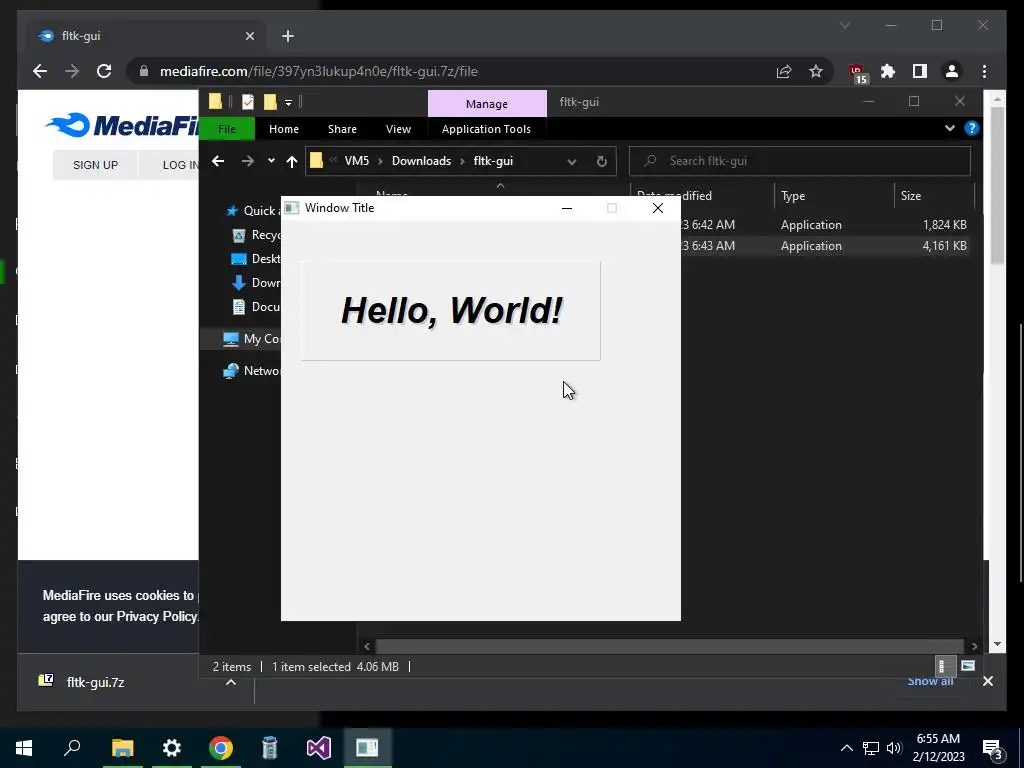Sort by Size column header

coord(934,196)
